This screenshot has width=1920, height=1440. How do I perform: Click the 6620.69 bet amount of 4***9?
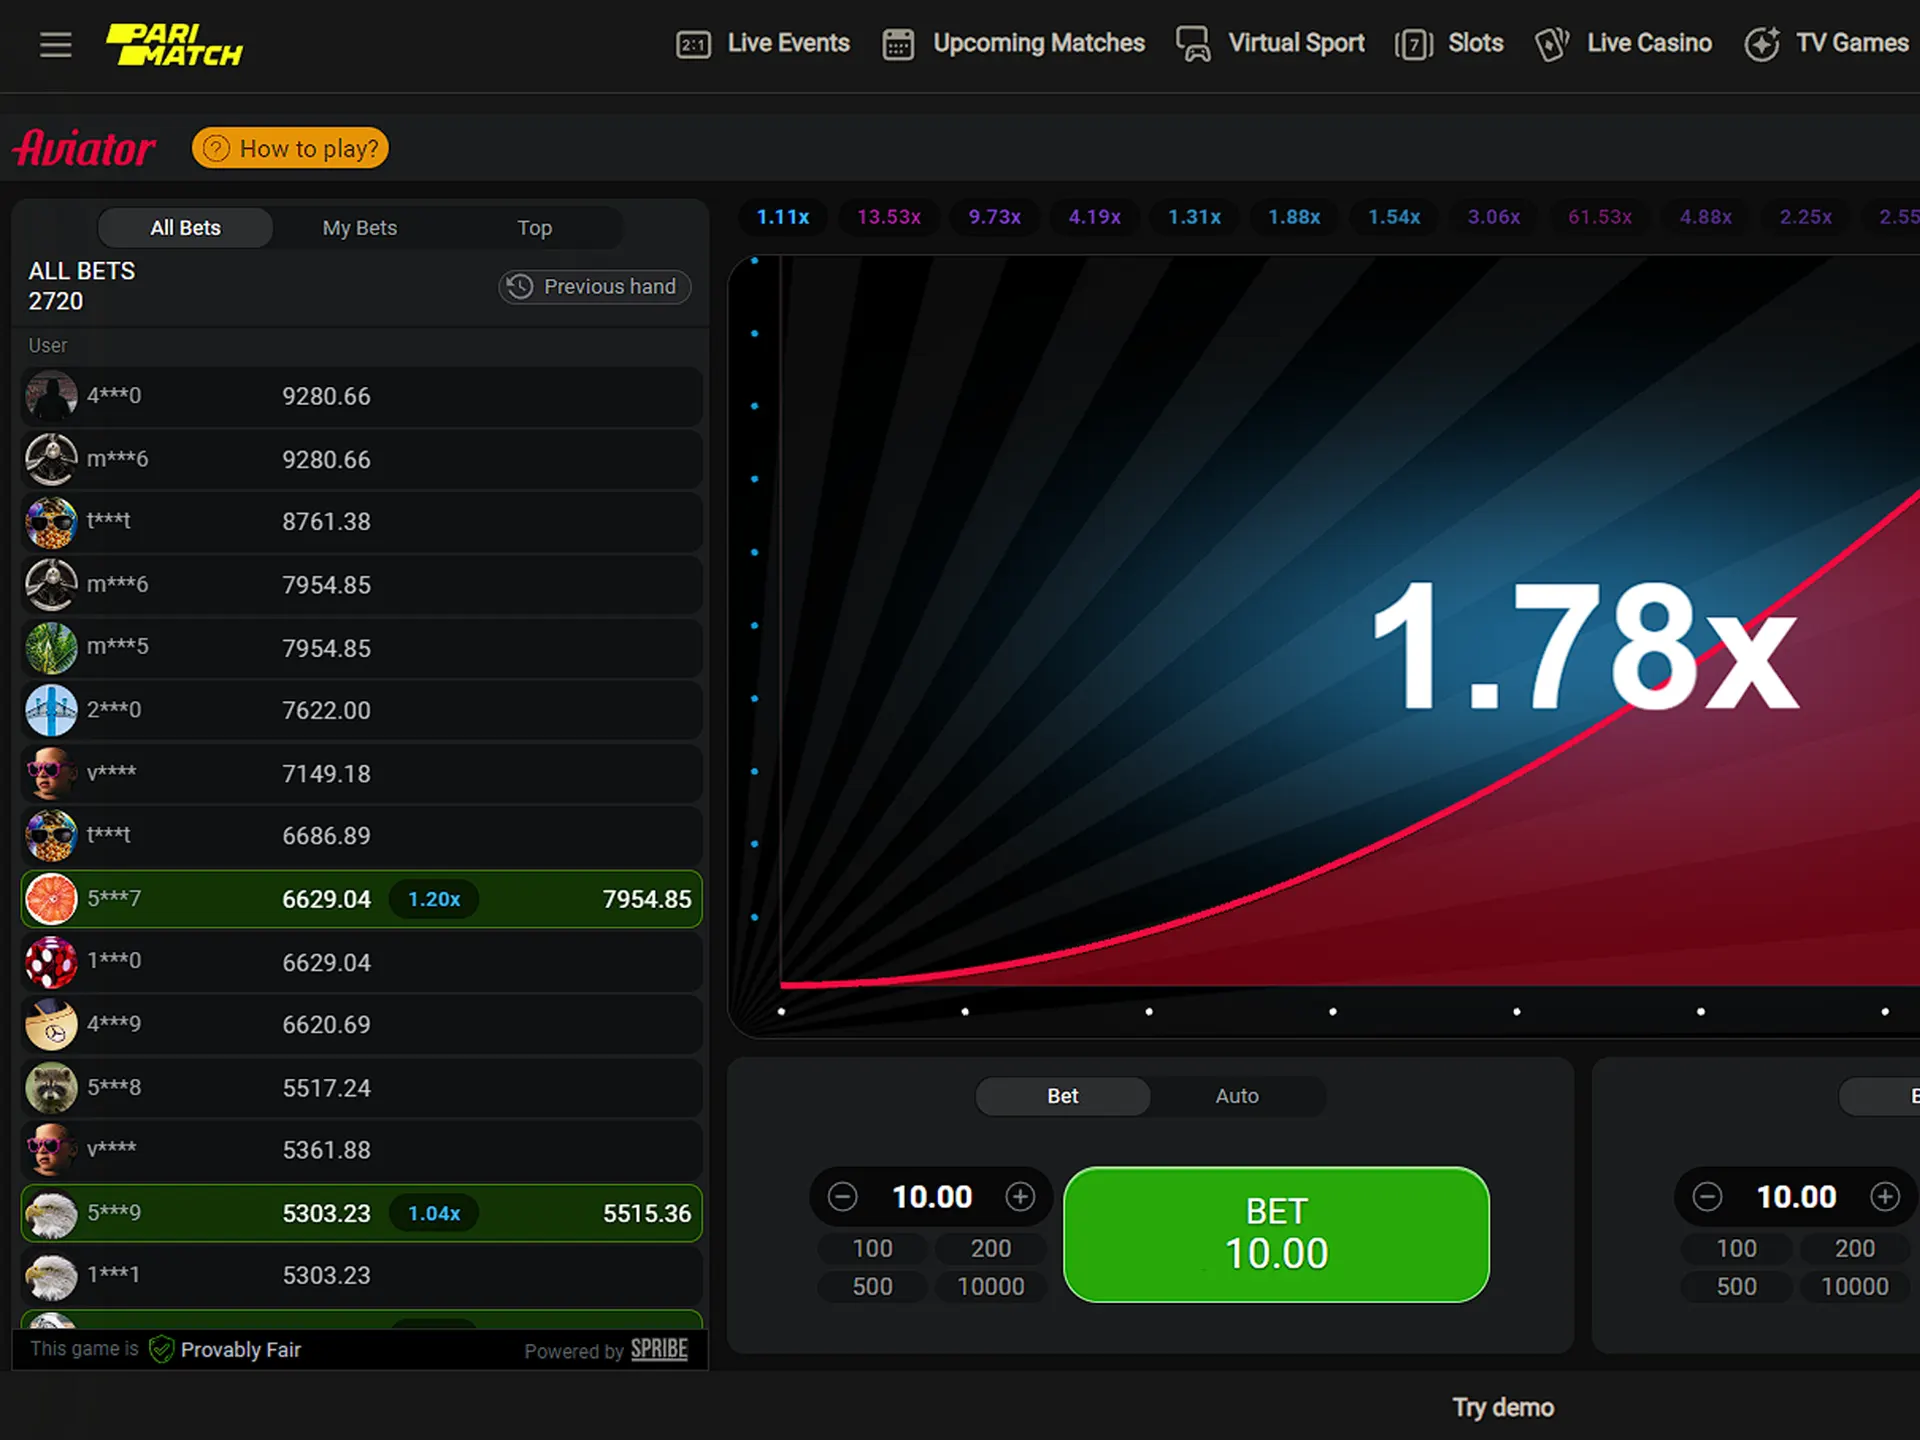coord(326,1024)
